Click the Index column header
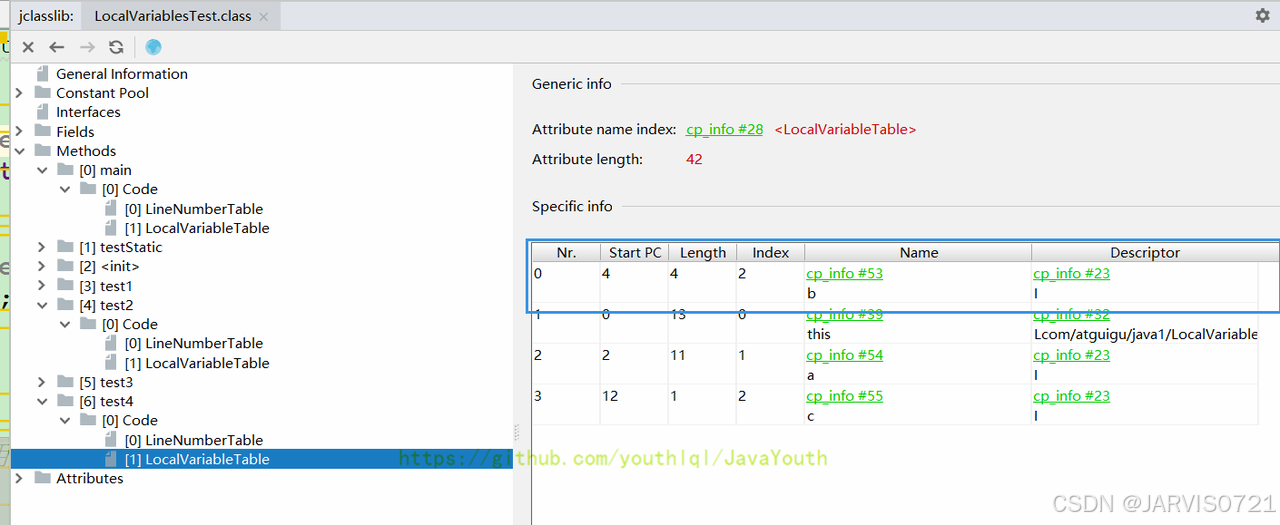Viewport: 1280px width, 525px height. click(771, 253)
